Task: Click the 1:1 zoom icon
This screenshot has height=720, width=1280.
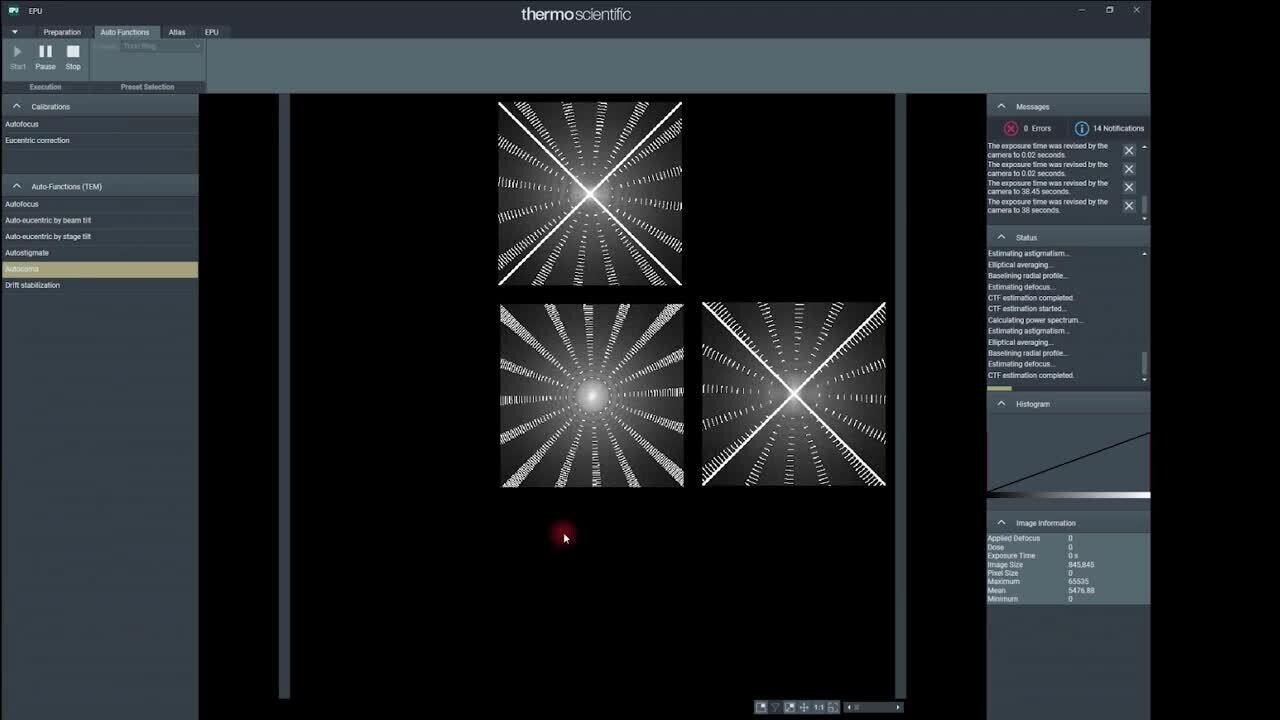Action: 818,707
